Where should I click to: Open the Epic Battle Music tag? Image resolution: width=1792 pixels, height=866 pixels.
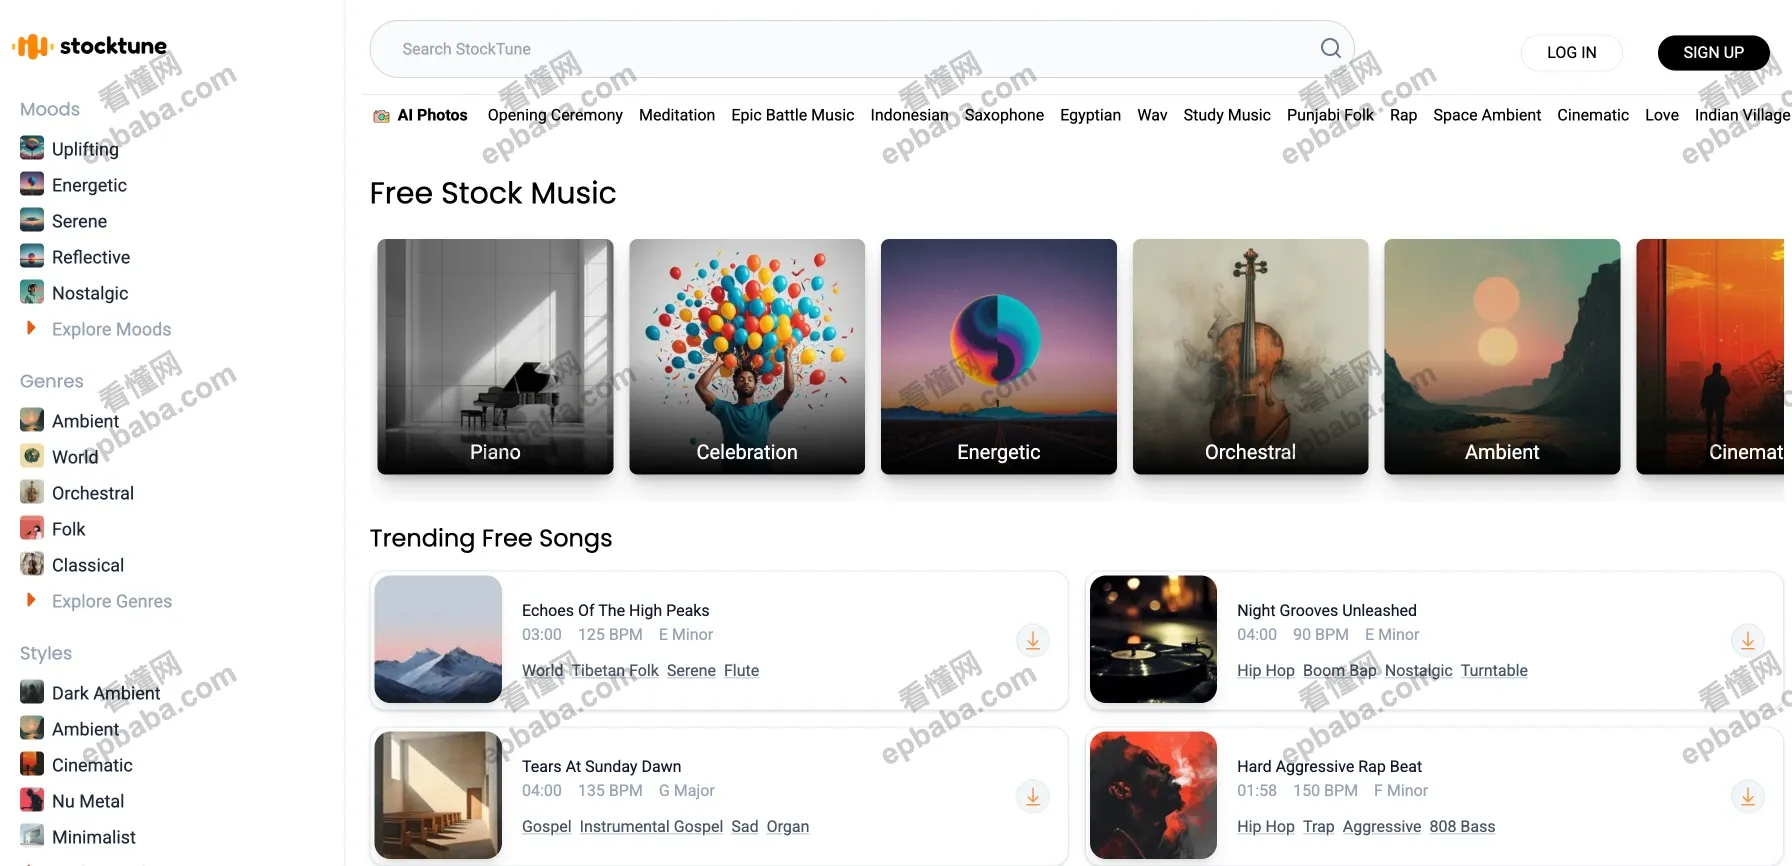(792, 115)
